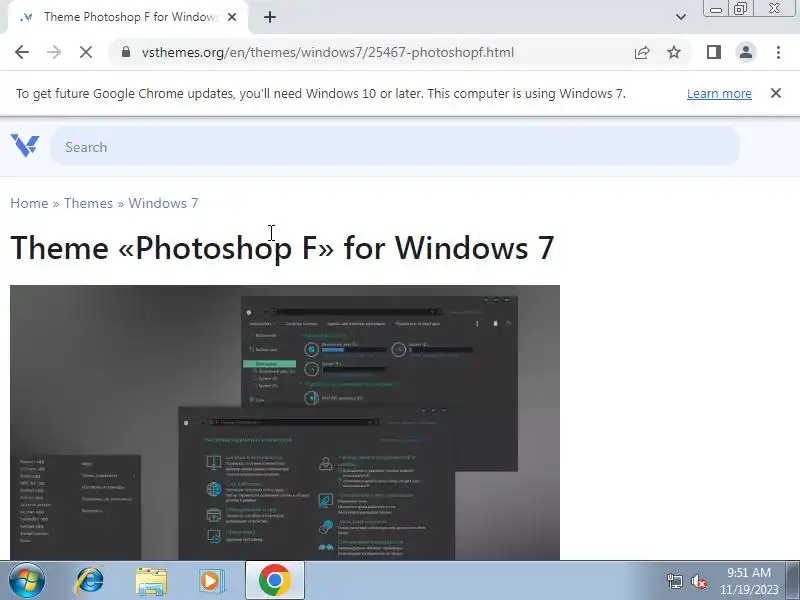Screen dimensions: 800x600
Task: Click the muted volume tray icon
Action: pyautogui.click(x=699, y=581)
